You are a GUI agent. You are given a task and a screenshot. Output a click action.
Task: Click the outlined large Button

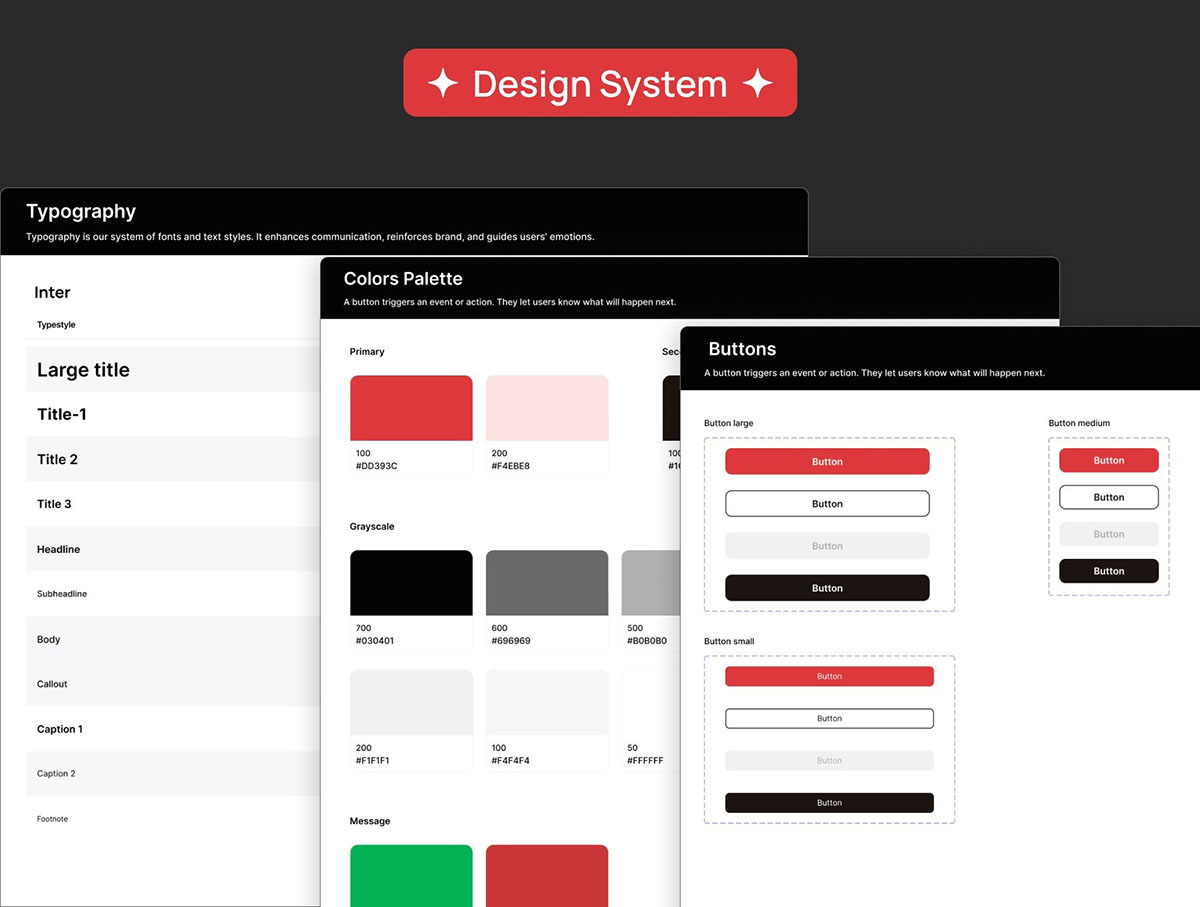tap(827, 504)
